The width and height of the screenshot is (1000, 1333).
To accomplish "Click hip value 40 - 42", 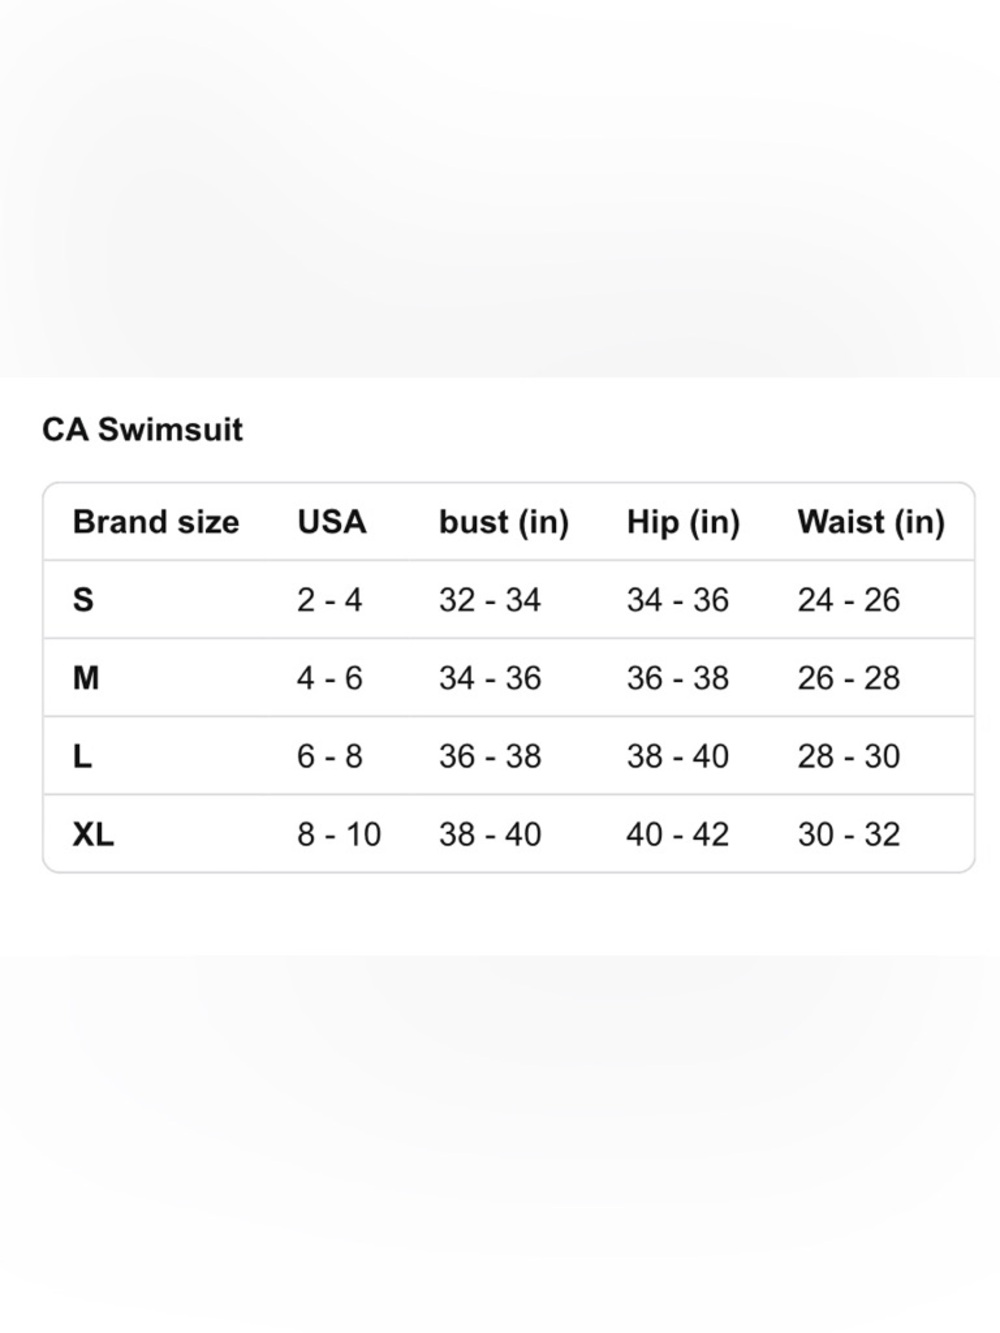I will [678, 834].
